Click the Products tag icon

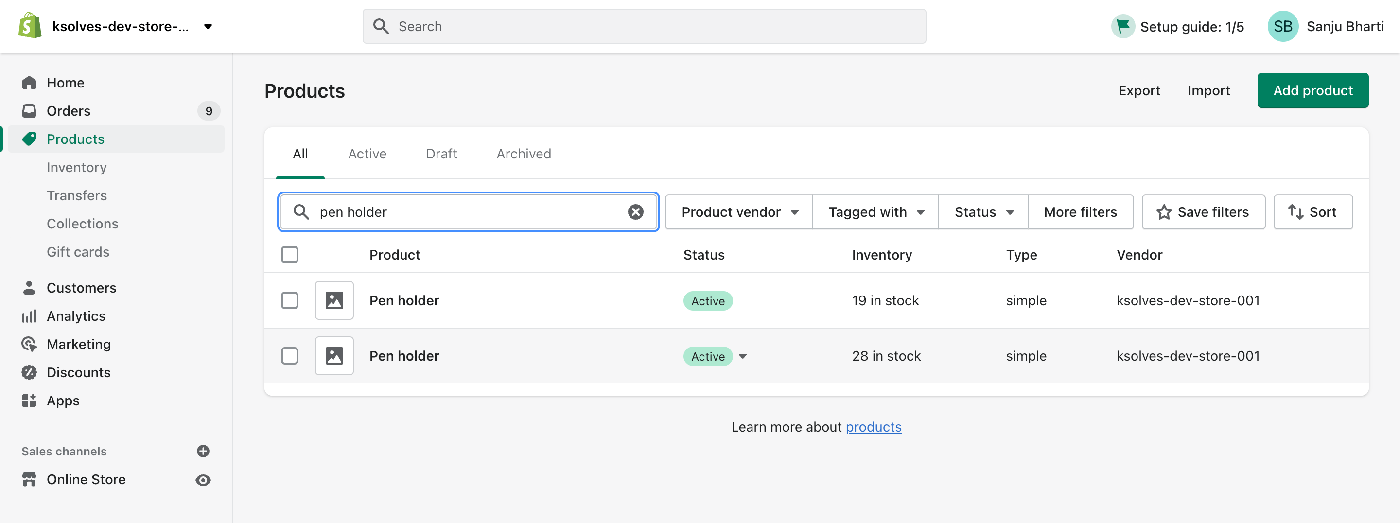pos(29,139)
